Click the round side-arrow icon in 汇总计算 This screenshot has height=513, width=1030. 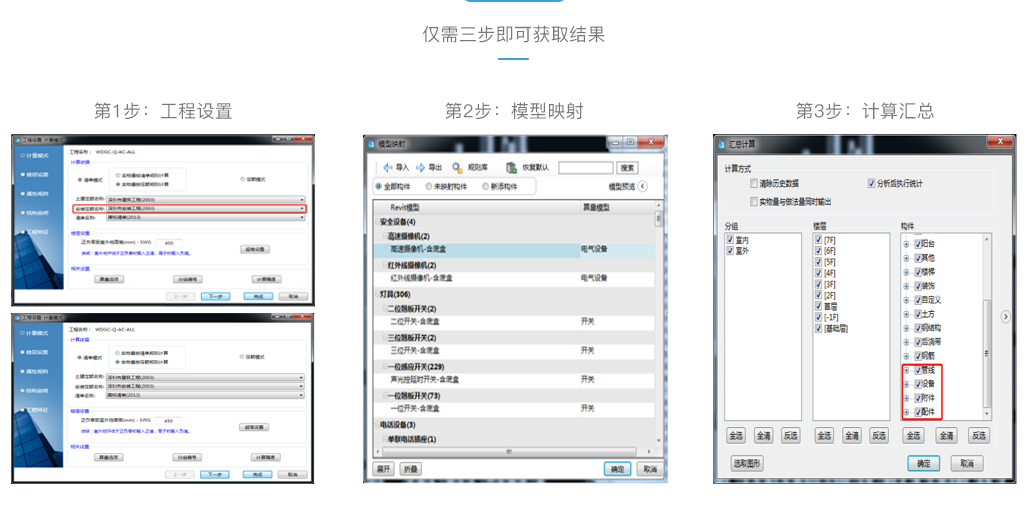point(1006,317)
